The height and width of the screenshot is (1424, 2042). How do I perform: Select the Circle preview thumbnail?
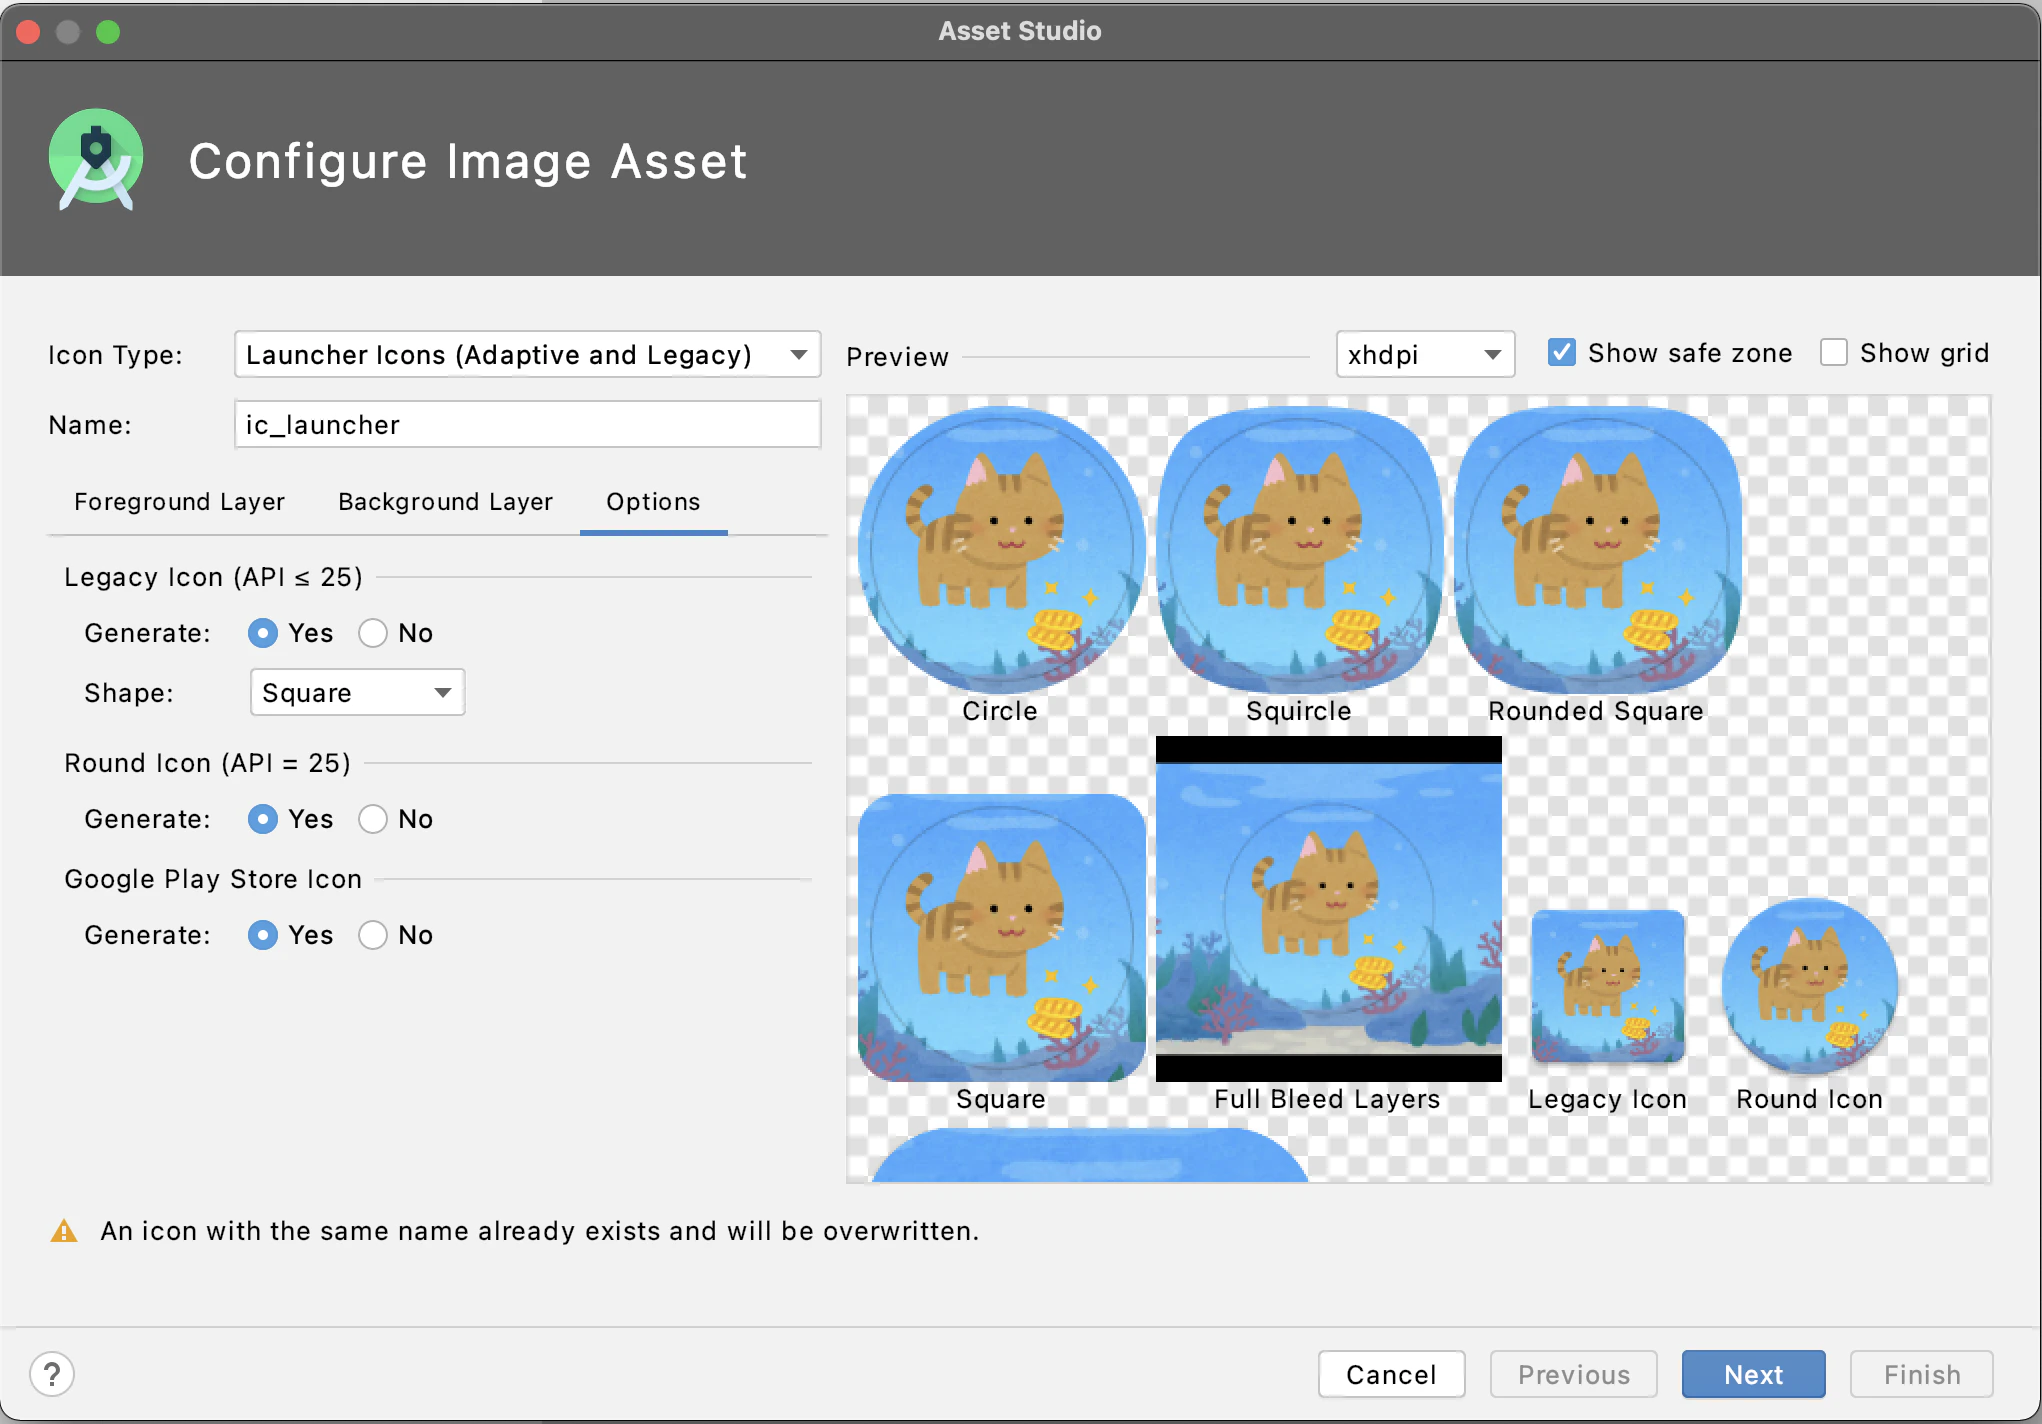tap(1001, 550)
